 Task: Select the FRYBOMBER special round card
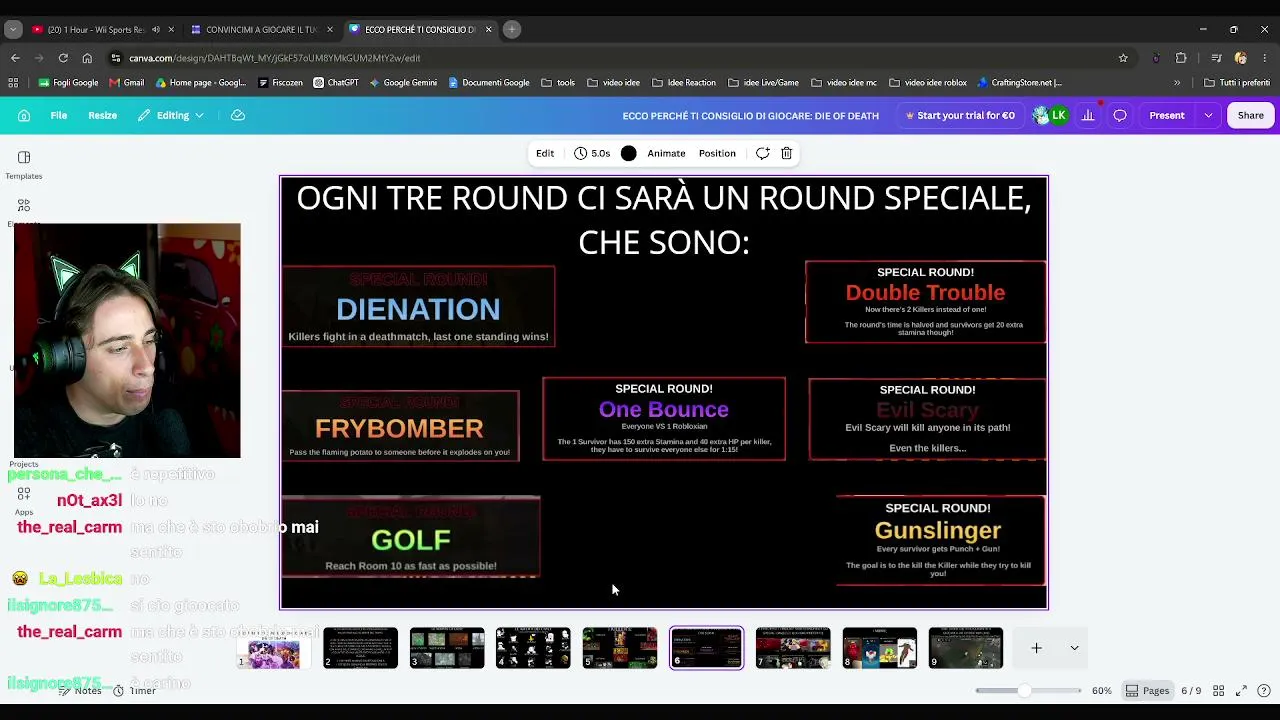pyautogui.click(x=400, y=426)
